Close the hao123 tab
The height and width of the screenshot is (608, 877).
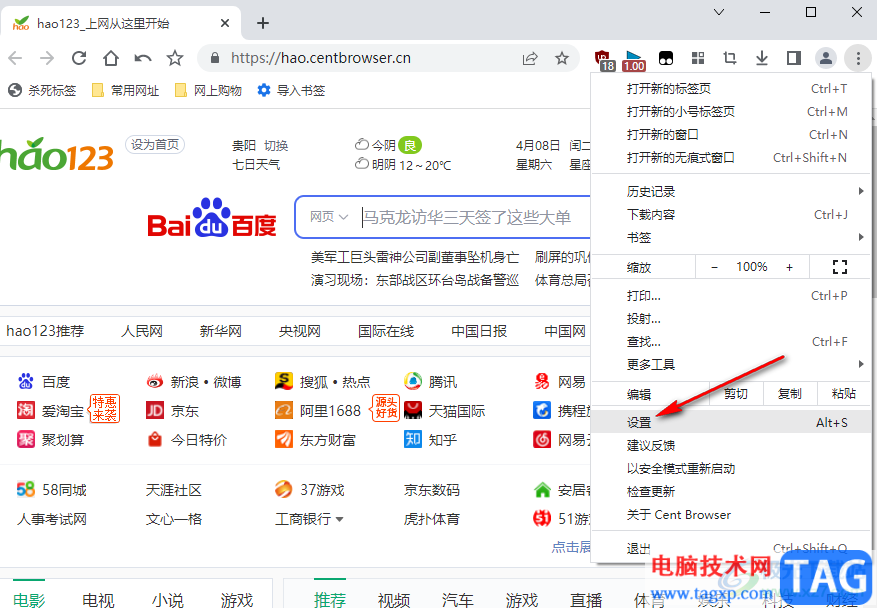click(225, 23)
